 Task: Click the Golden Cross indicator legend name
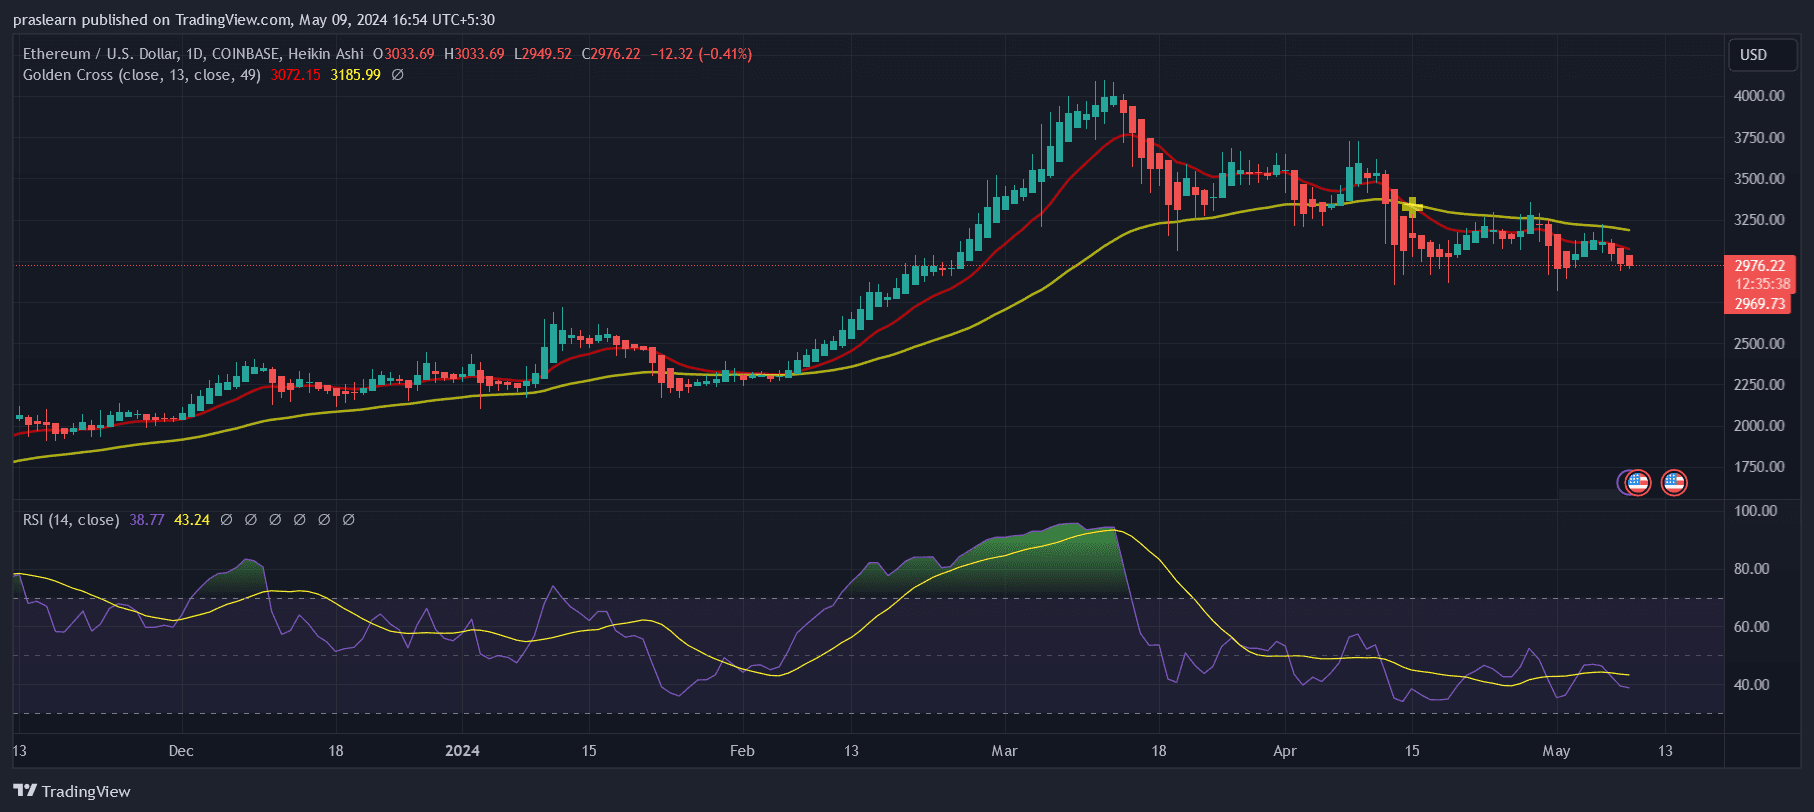coord(142,75)
